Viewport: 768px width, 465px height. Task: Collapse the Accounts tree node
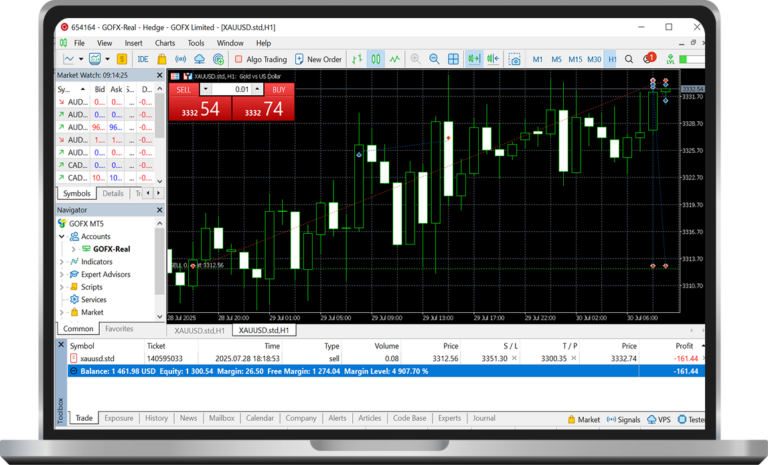coord(62,236)
